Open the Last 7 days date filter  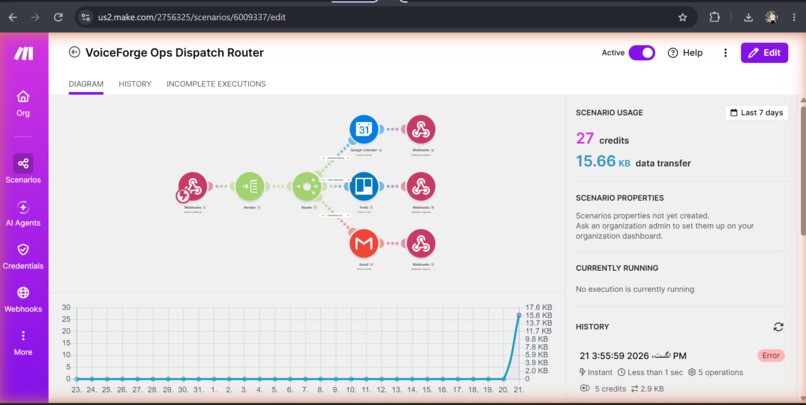[757, 113]
